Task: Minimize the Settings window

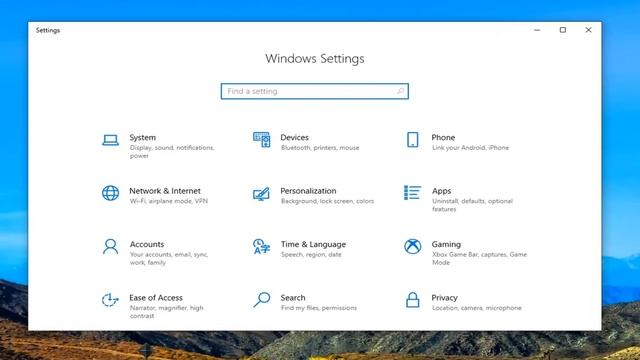Action: [x=537, y=30]
